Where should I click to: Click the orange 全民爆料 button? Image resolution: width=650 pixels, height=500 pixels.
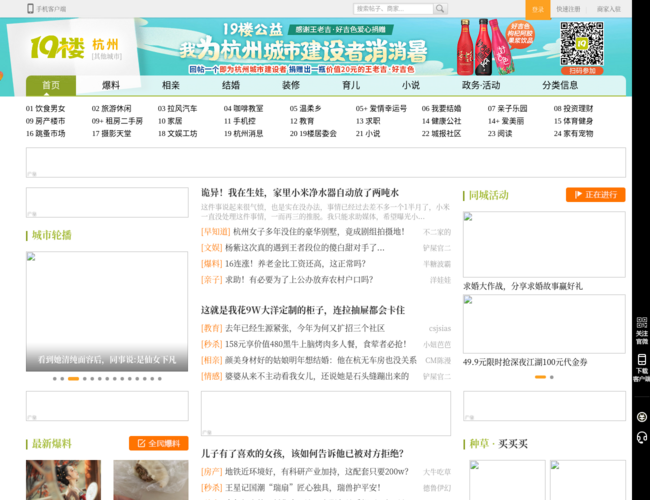(x=158, y=443)
